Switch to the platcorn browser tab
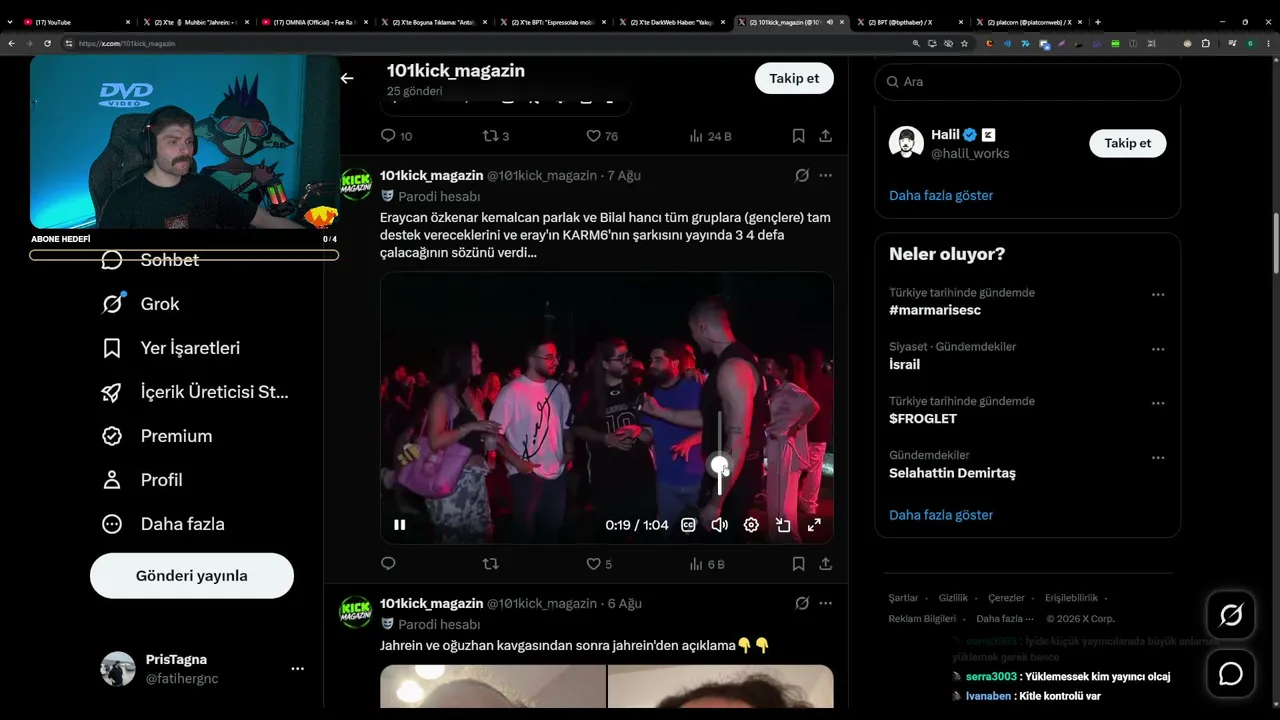1280x720 pixels. 1027,22
